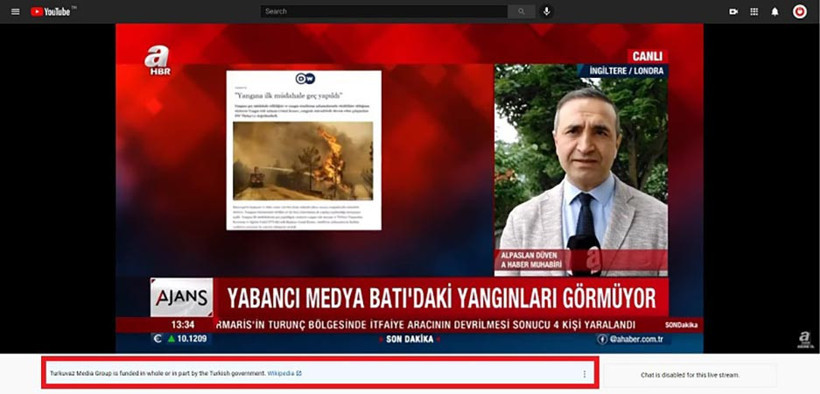This screenshot has height=394, width=820.
Task: Open the create video camera icon
Action: pyautogui.click(x=733, y=12)
